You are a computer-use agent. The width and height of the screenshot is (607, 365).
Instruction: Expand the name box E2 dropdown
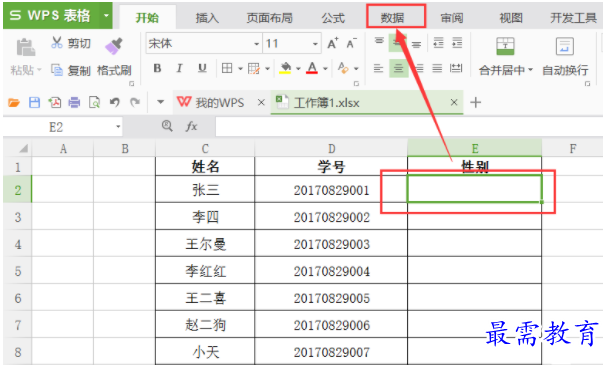coord(118,127)
